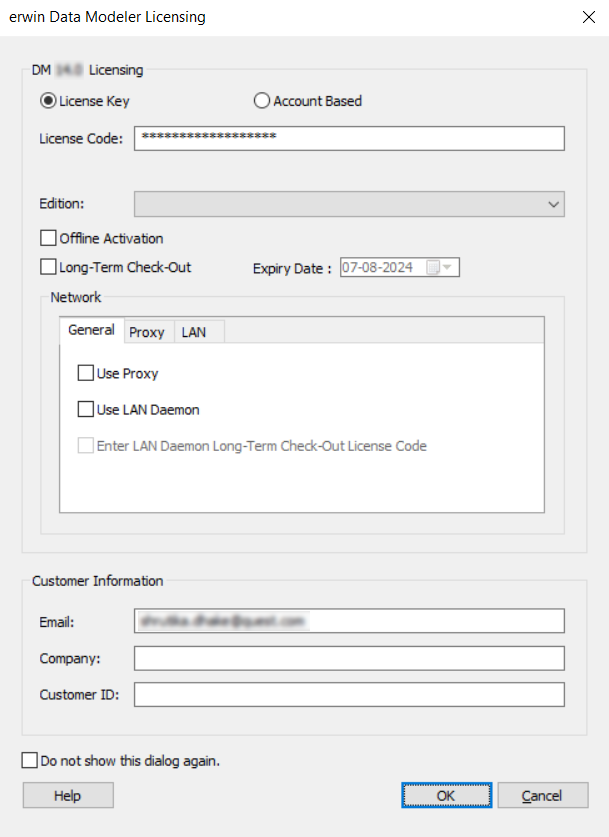Switch to the Proxy tab
The image size is (609, 837).
(x=147, y=331)
